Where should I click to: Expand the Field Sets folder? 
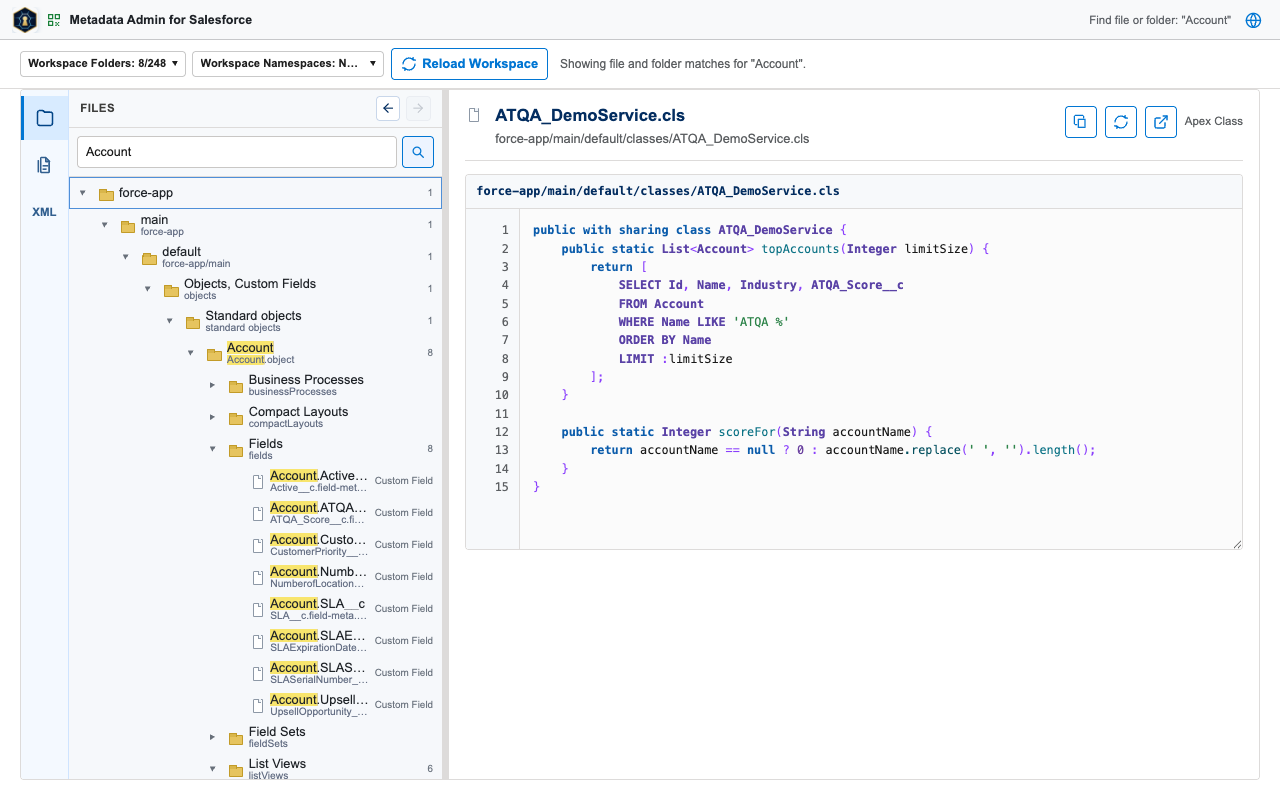[212, 737]
